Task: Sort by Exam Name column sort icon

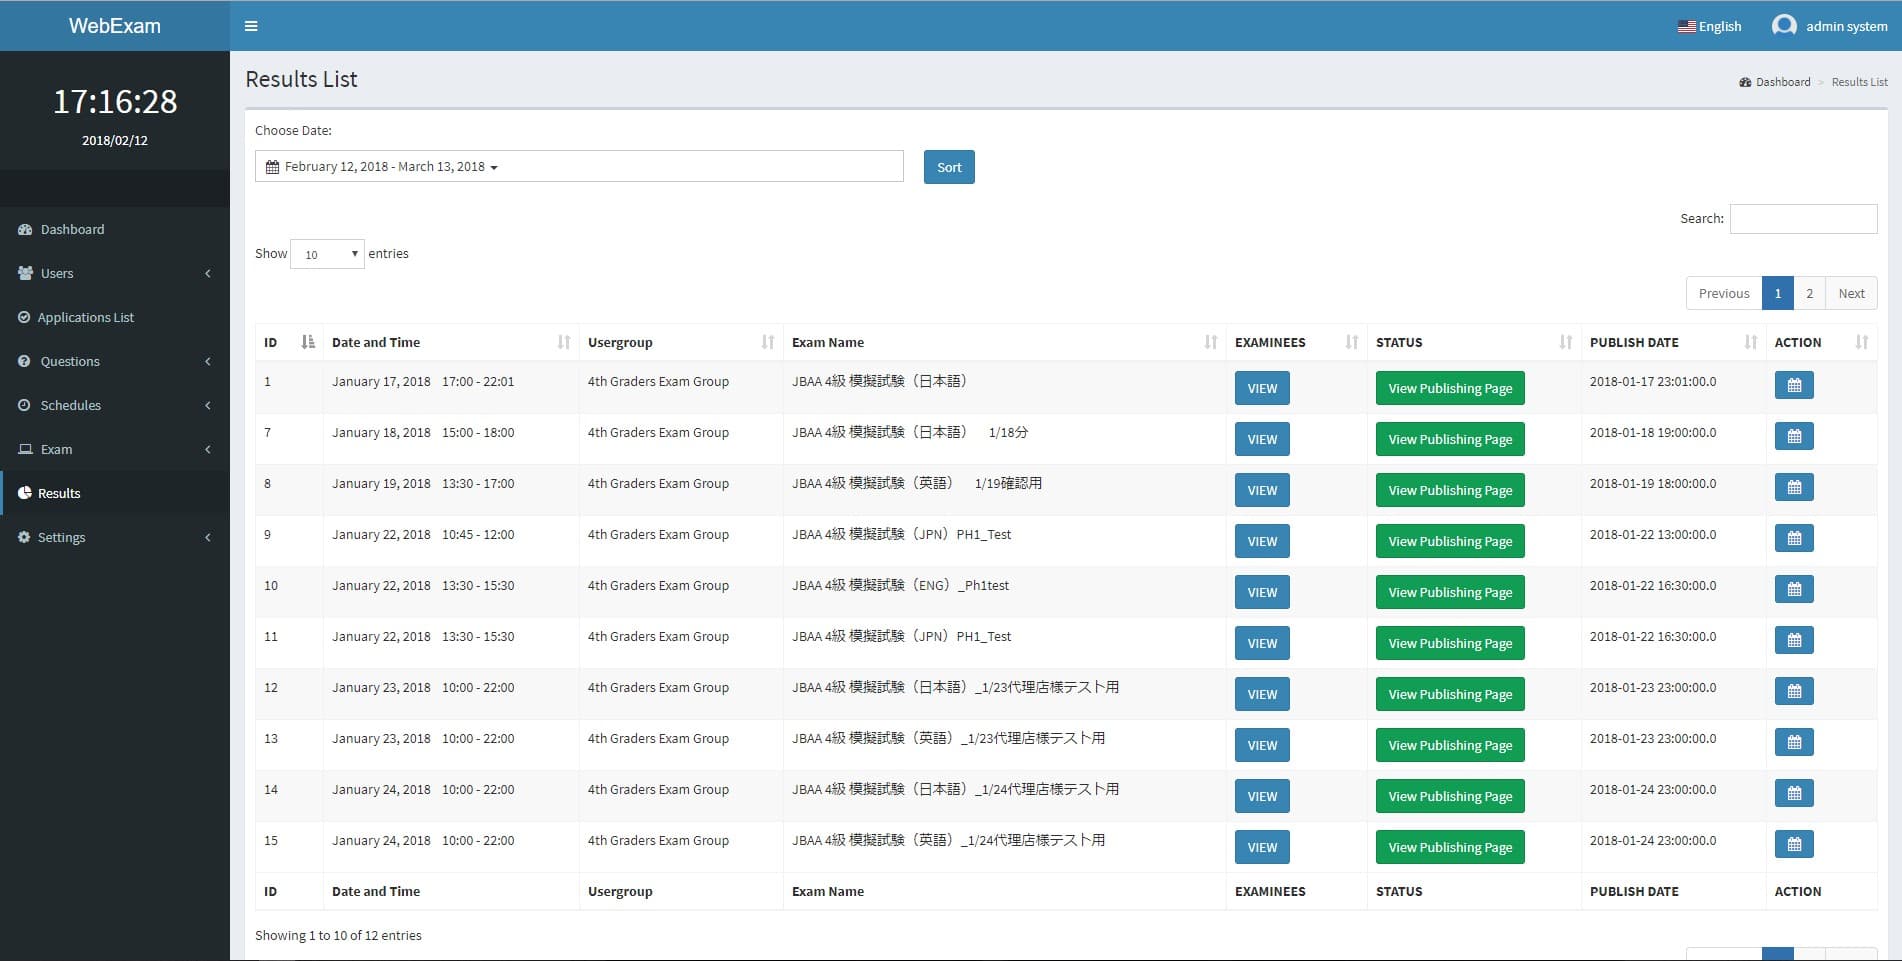Action: [1211, 342]
